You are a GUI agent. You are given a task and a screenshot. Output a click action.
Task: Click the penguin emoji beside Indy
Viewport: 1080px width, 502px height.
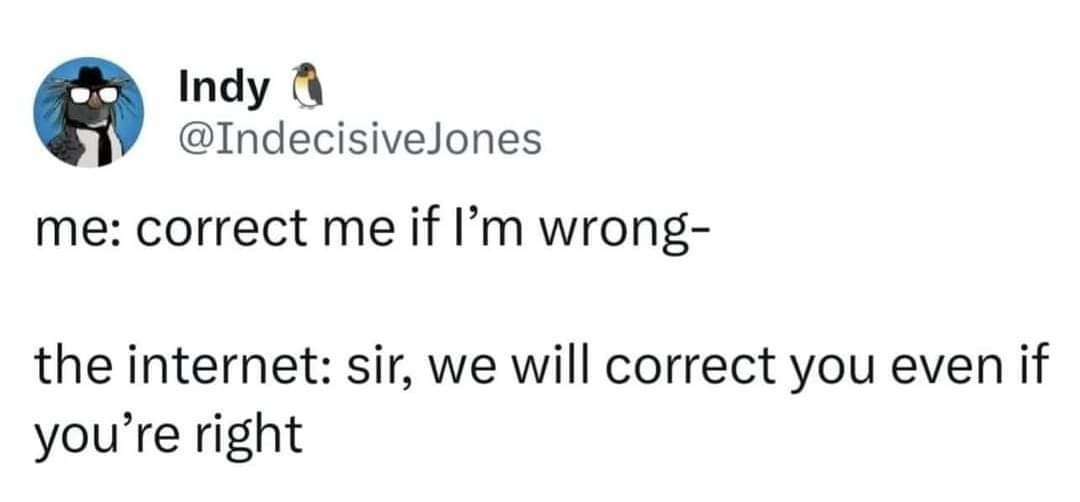point(307,87)
